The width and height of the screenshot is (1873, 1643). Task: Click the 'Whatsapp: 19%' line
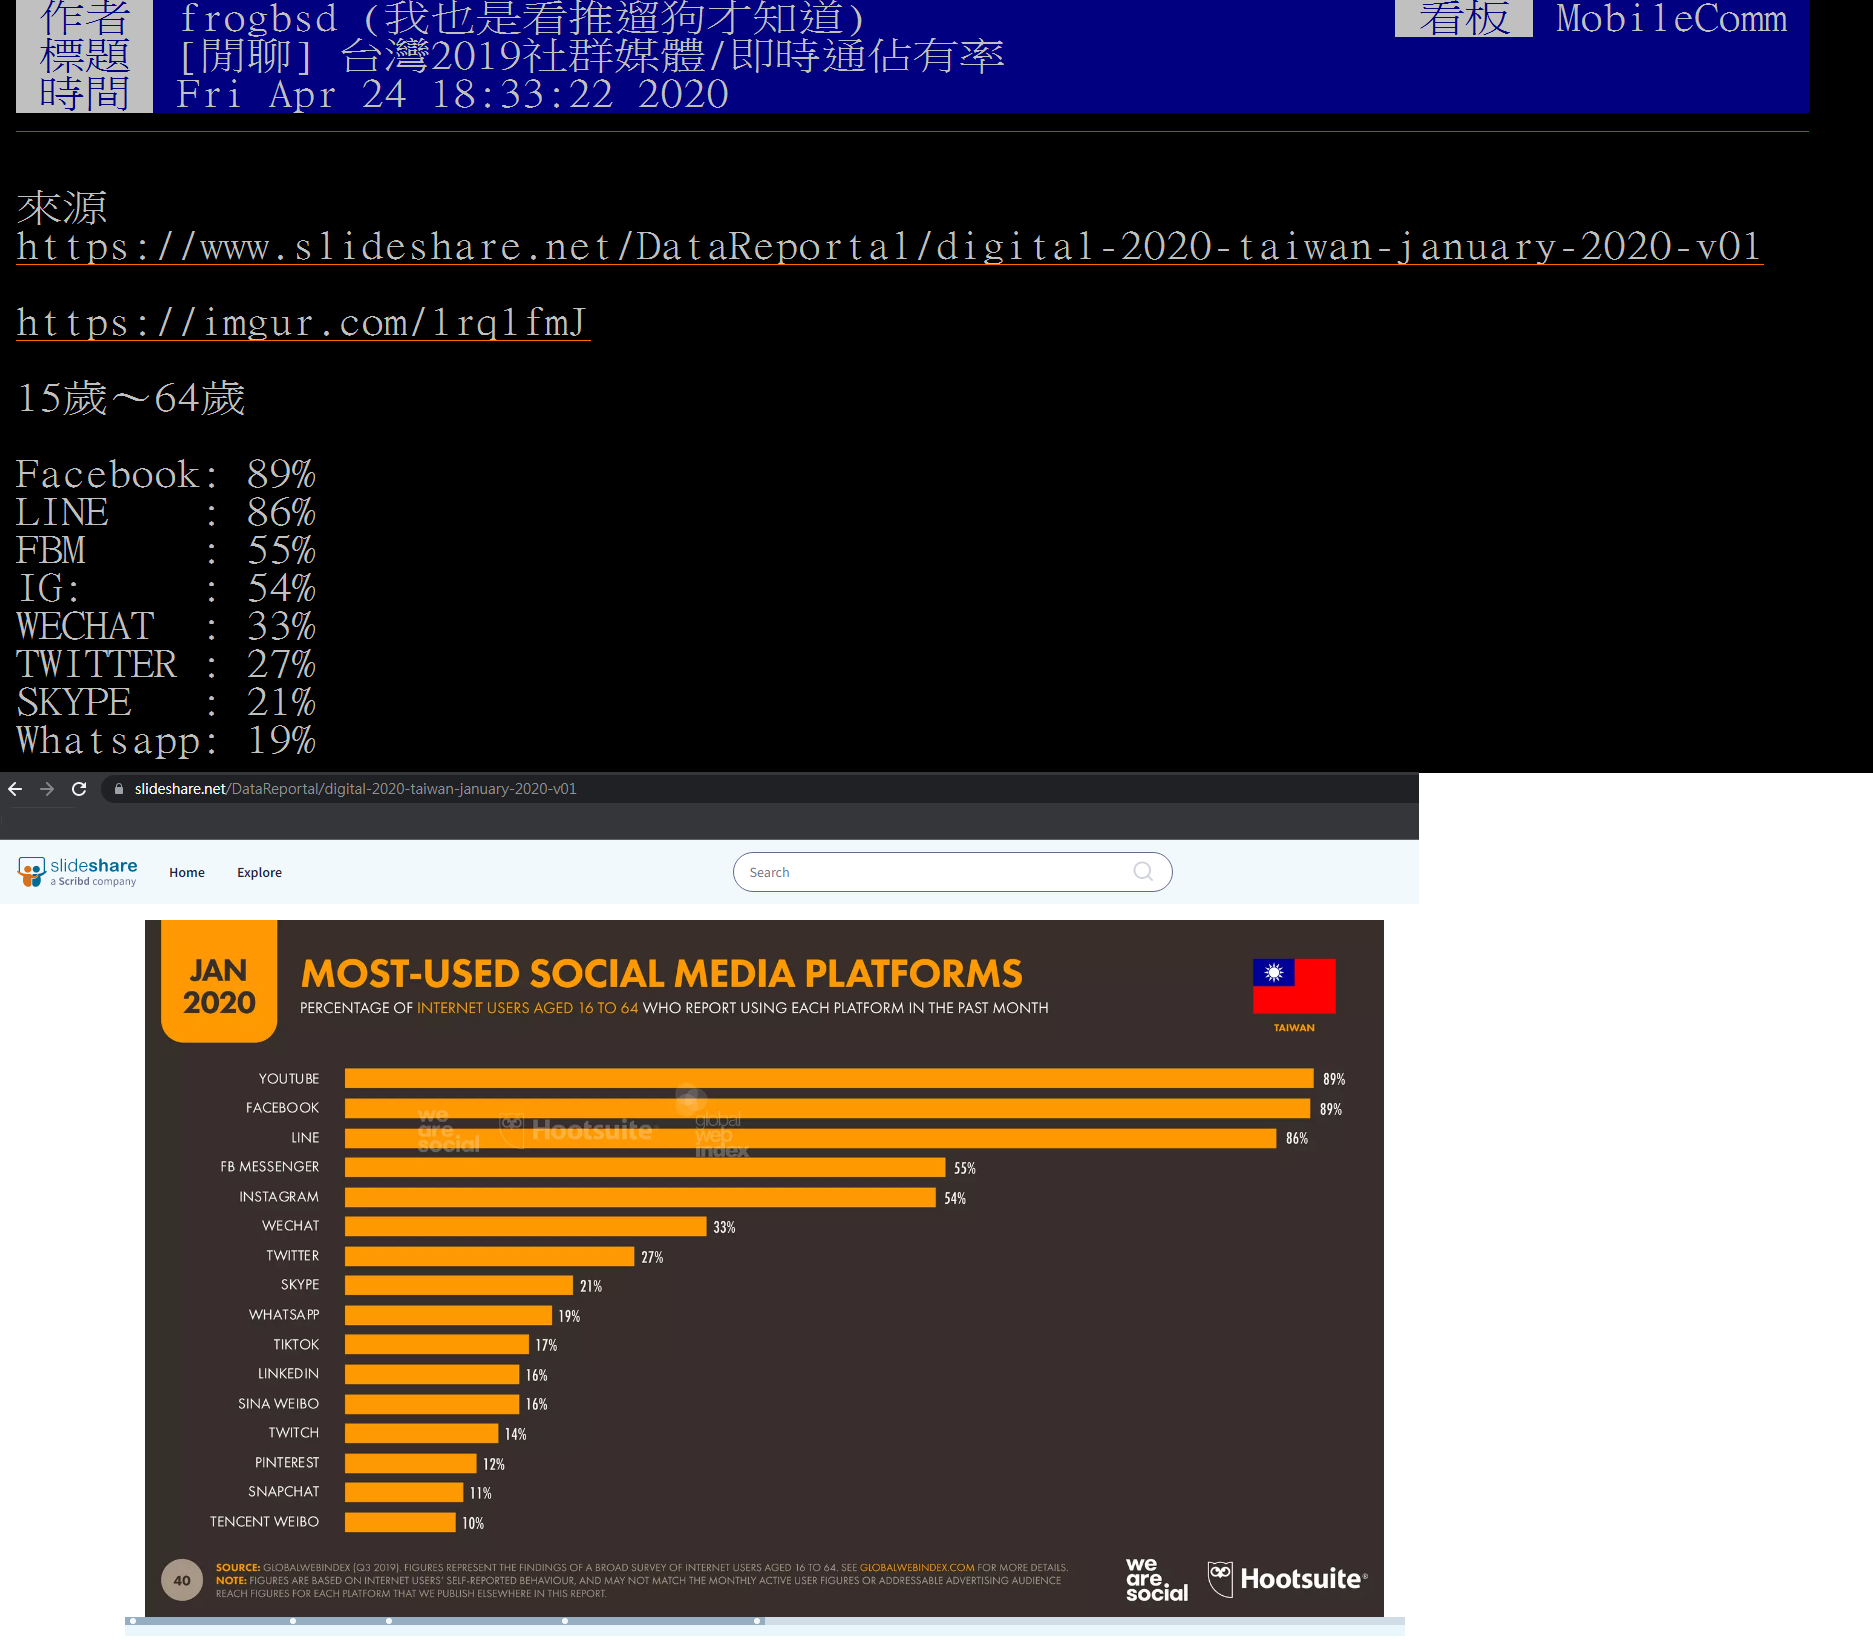pyautogui.click(x=166, y=741)
